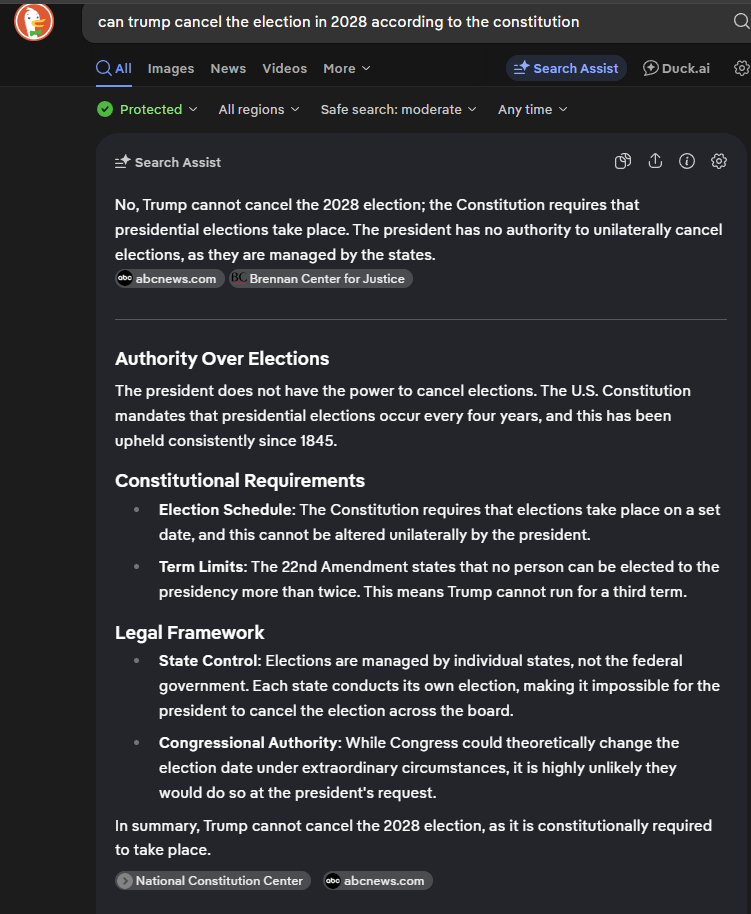Open page settings gear at top right

[741, 68]
